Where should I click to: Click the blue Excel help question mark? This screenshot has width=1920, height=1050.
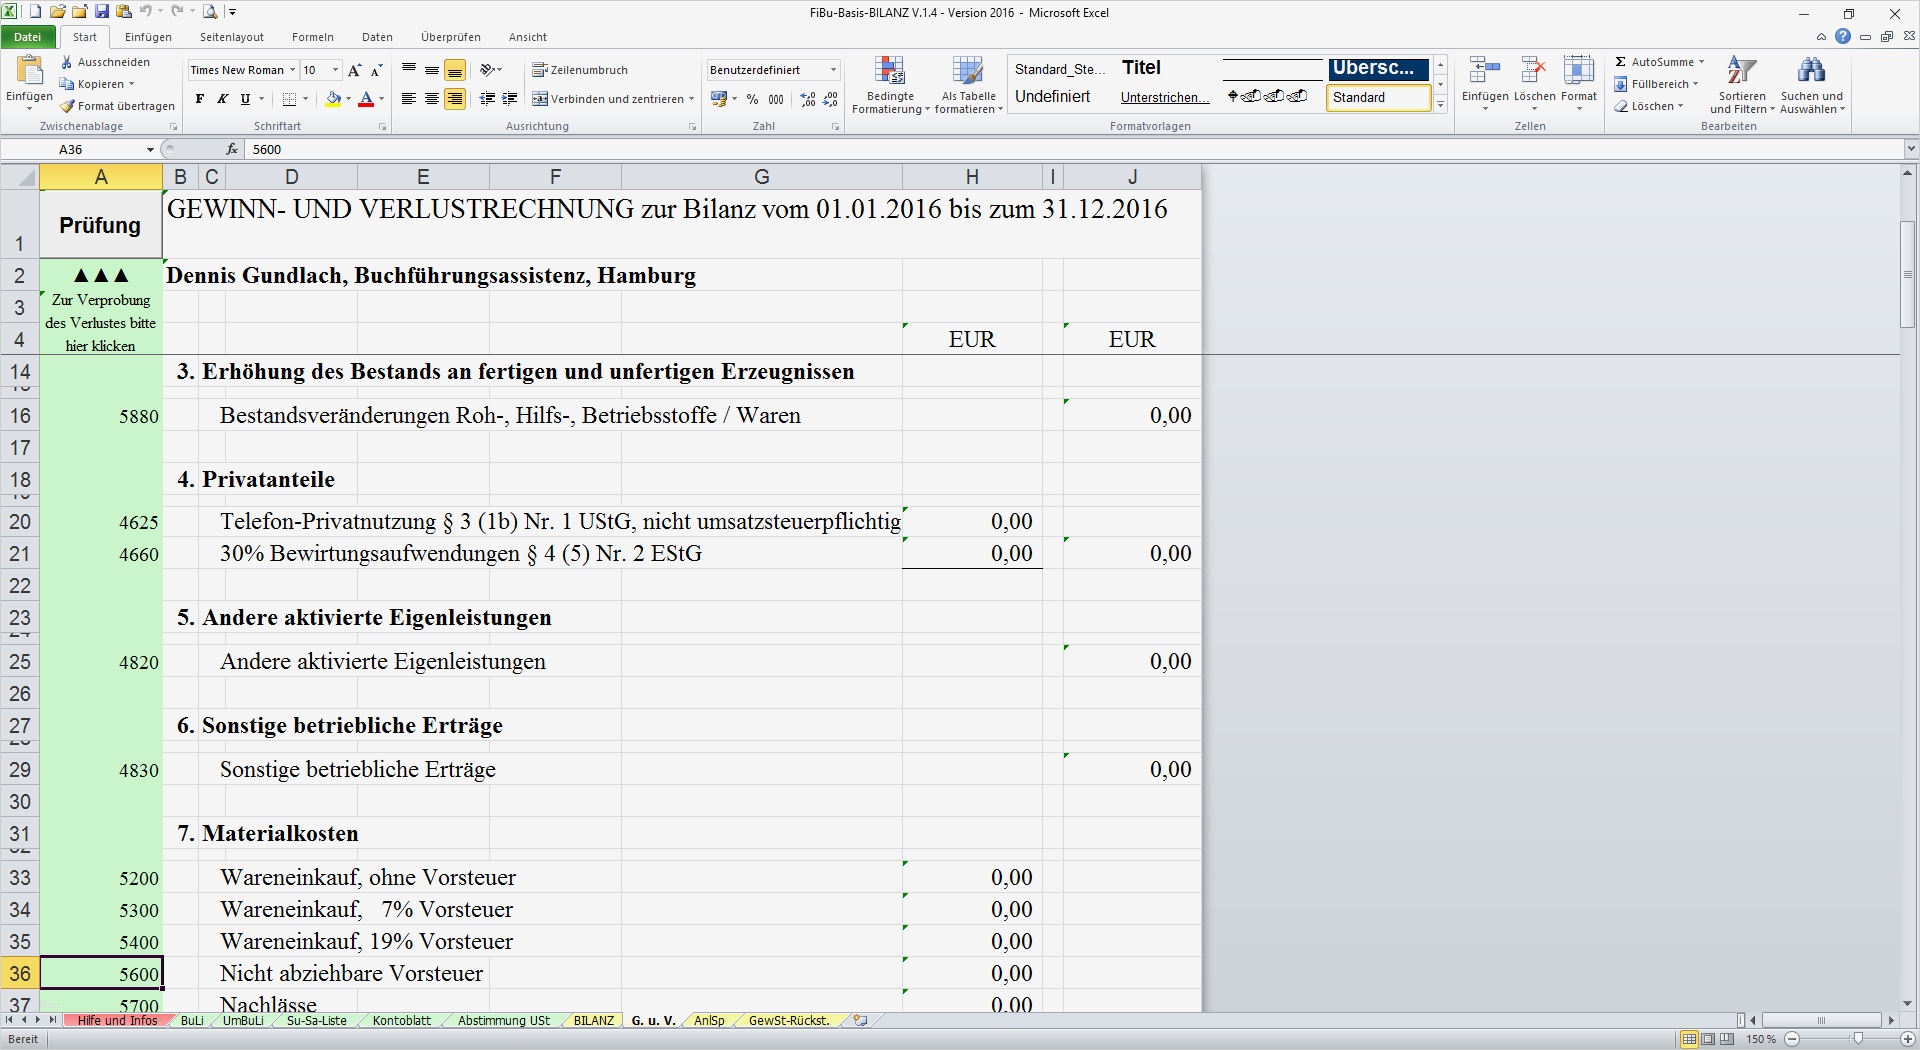click(1842, 37)
